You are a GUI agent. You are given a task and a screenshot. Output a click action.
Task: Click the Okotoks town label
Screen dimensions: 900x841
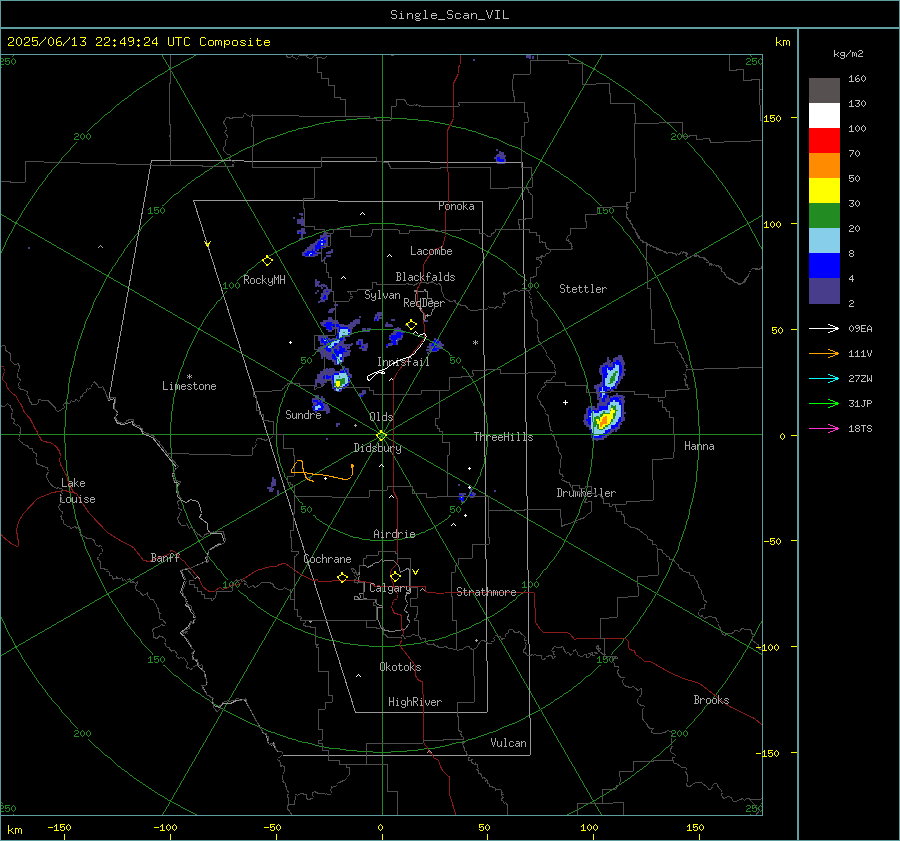(400, 668)
